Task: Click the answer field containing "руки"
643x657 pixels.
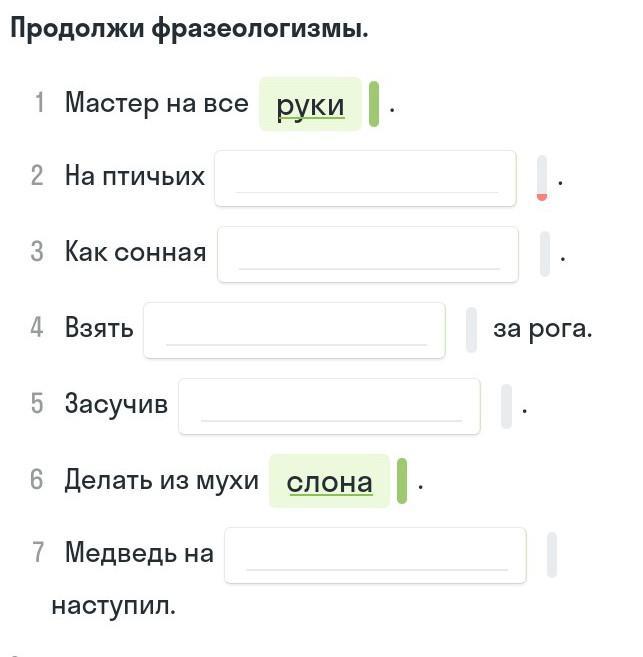Action: tap(310, 104)
